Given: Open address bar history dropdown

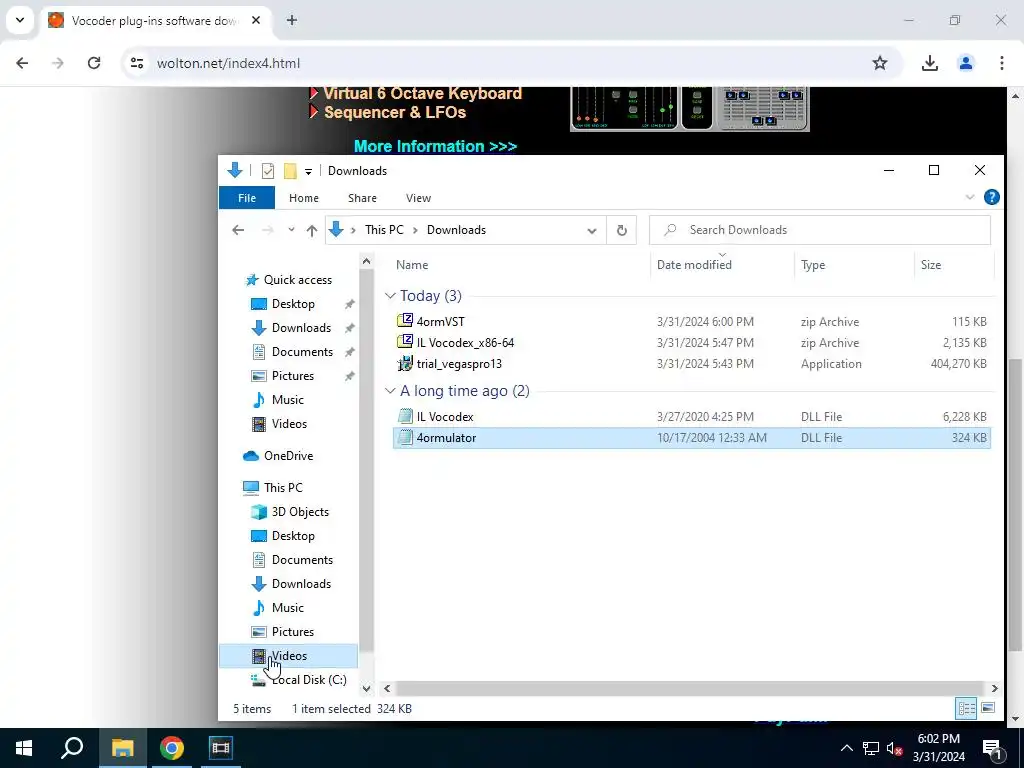Looking at the screenshot, I should [x=592, y=231].
